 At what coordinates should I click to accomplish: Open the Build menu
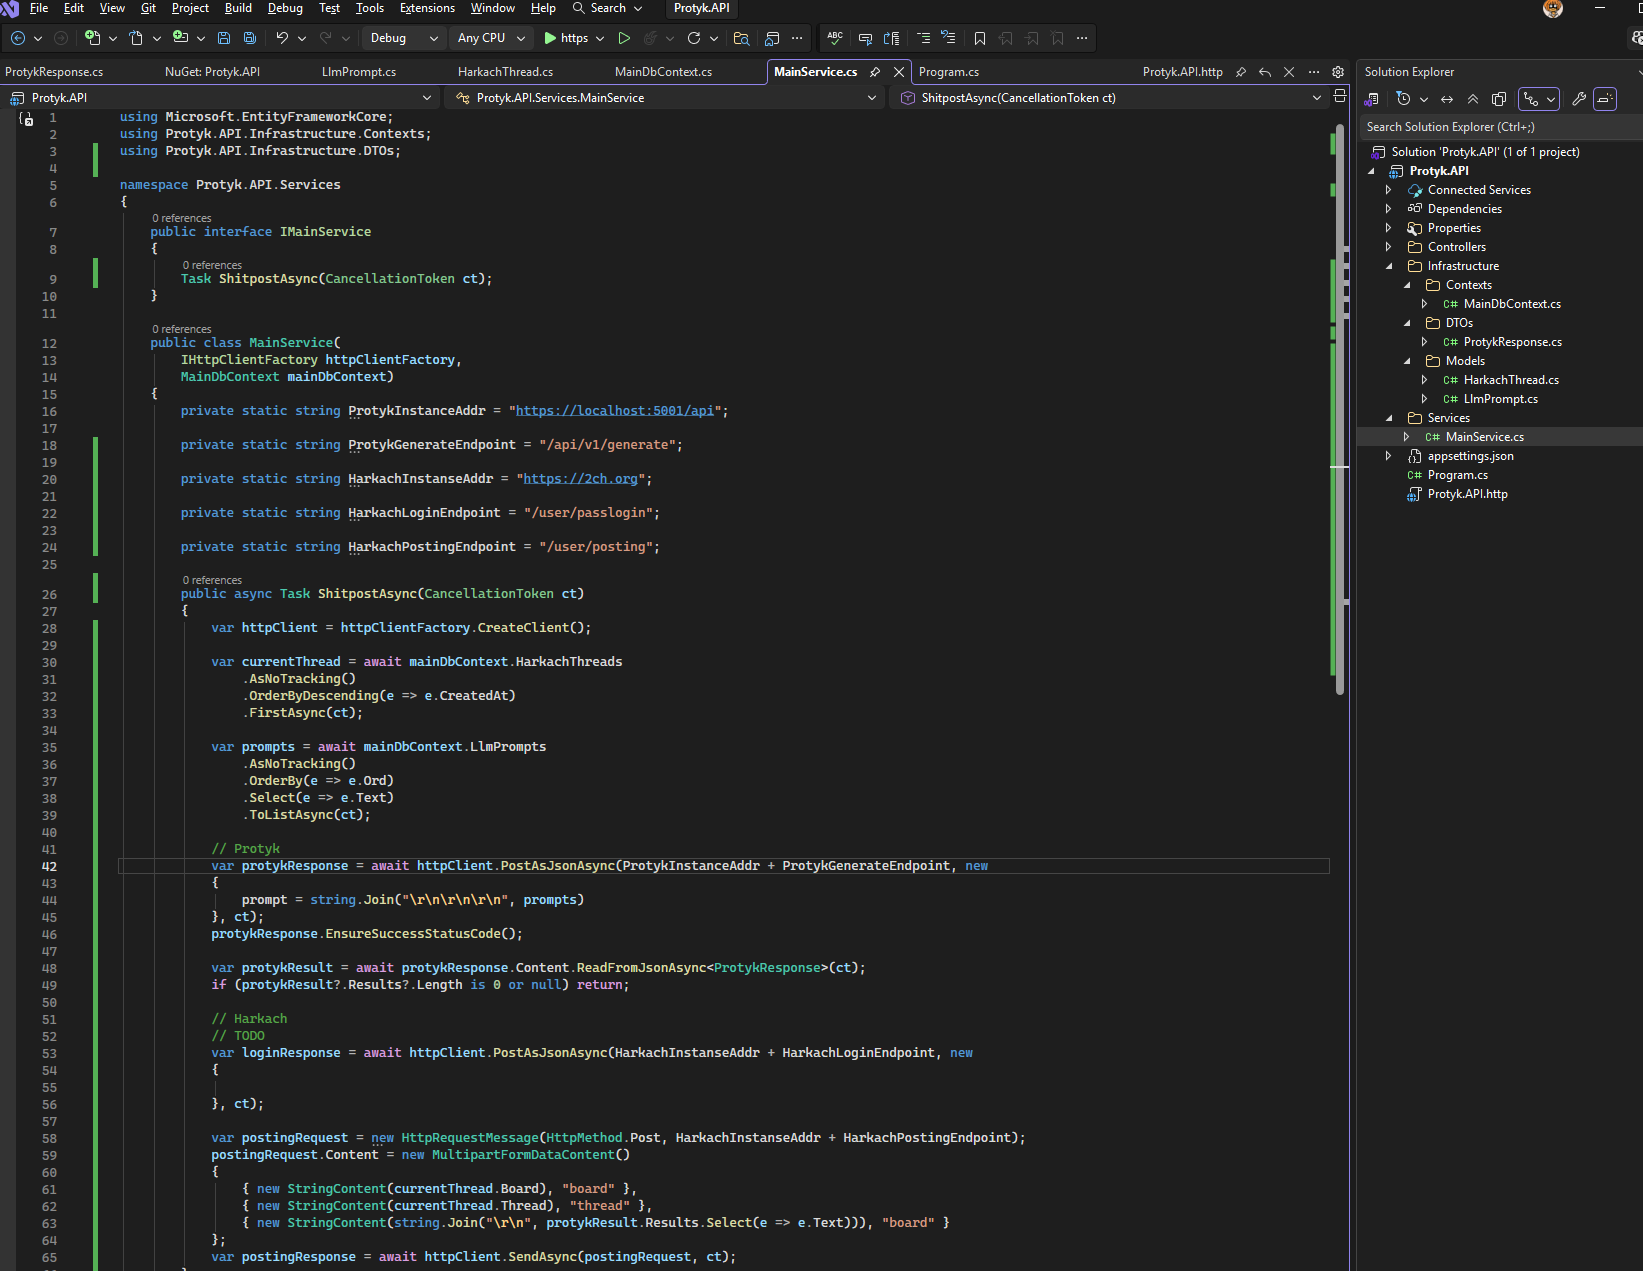(x=238, y=8)
